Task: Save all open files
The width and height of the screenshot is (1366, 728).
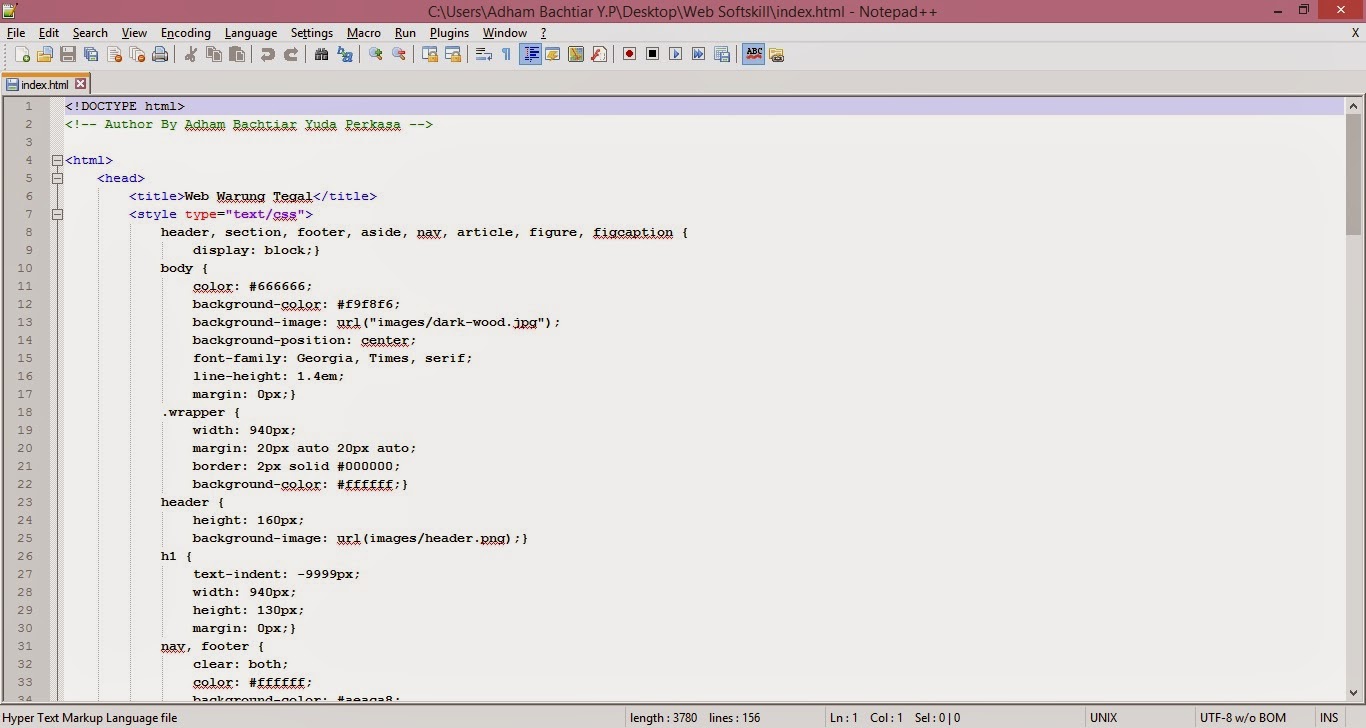Action: pos(91,54)
